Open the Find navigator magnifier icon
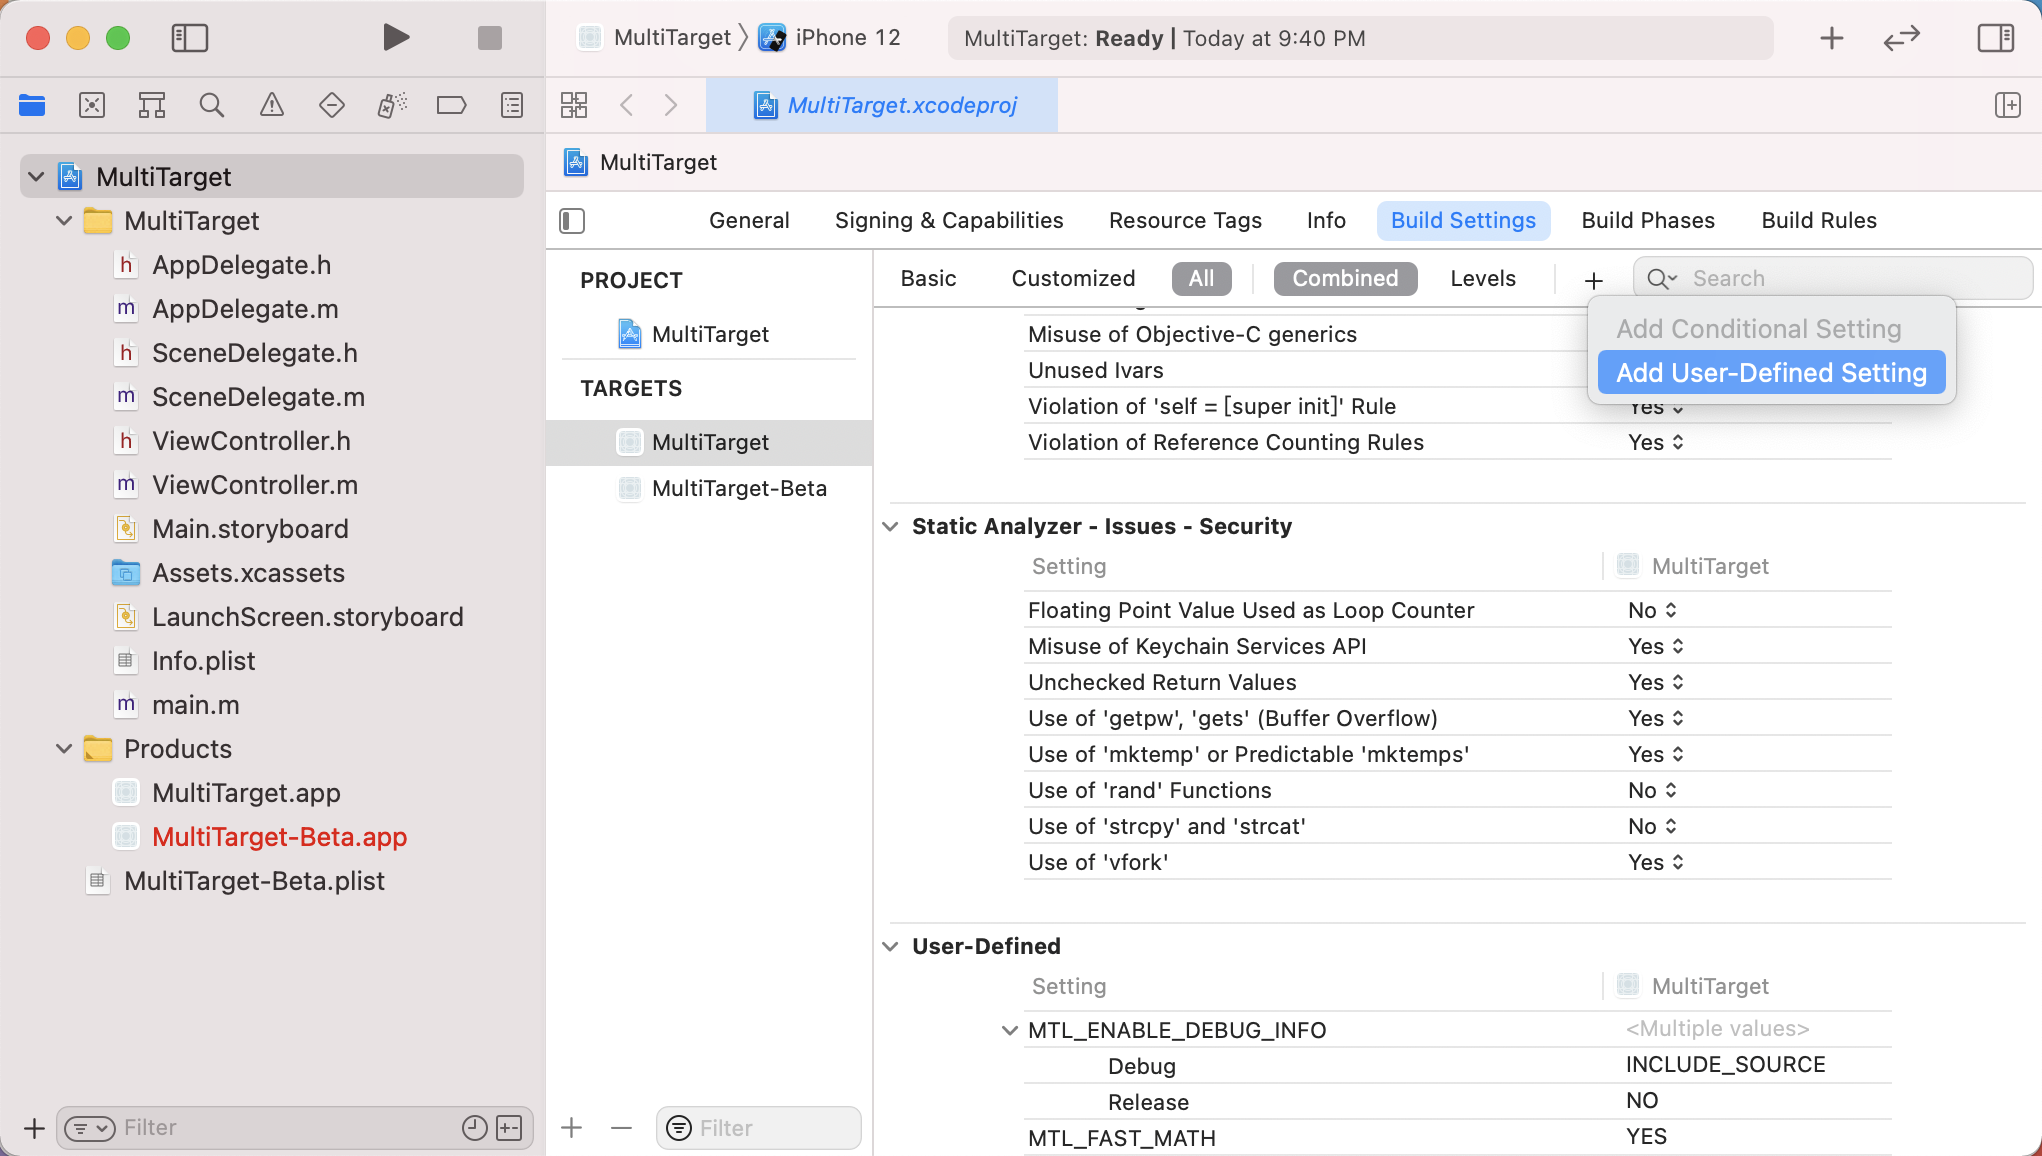Image resolution: width=2042 pixels, height=1156 pixels. [x=211, y=105]
